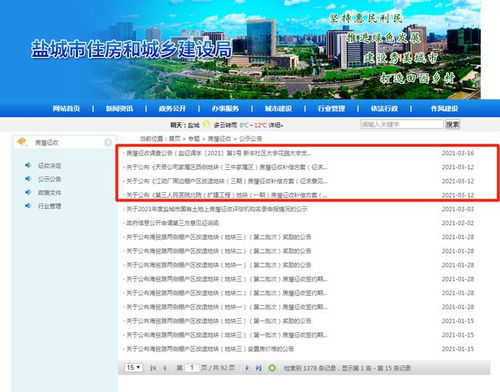Screen dimensions: 500x392
Task: Click the first-page pager icon
Action: 153,368
